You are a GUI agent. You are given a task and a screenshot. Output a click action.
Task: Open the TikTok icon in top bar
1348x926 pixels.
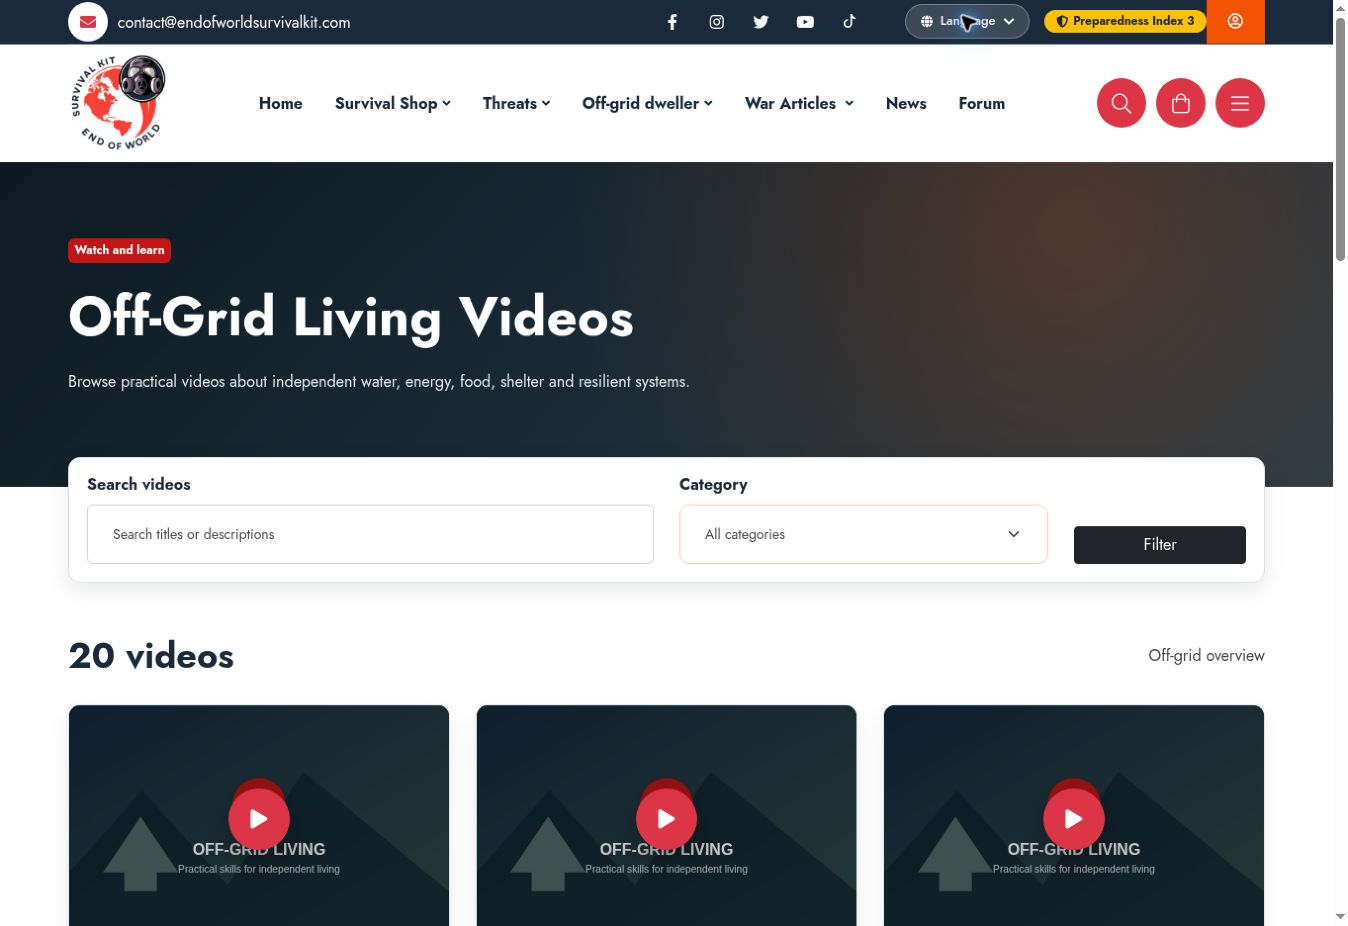[x=849, y=21]
